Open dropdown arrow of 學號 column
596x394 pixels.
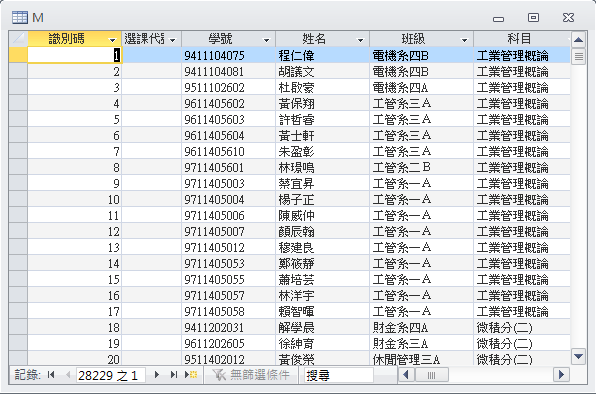(x=266, y=40)
